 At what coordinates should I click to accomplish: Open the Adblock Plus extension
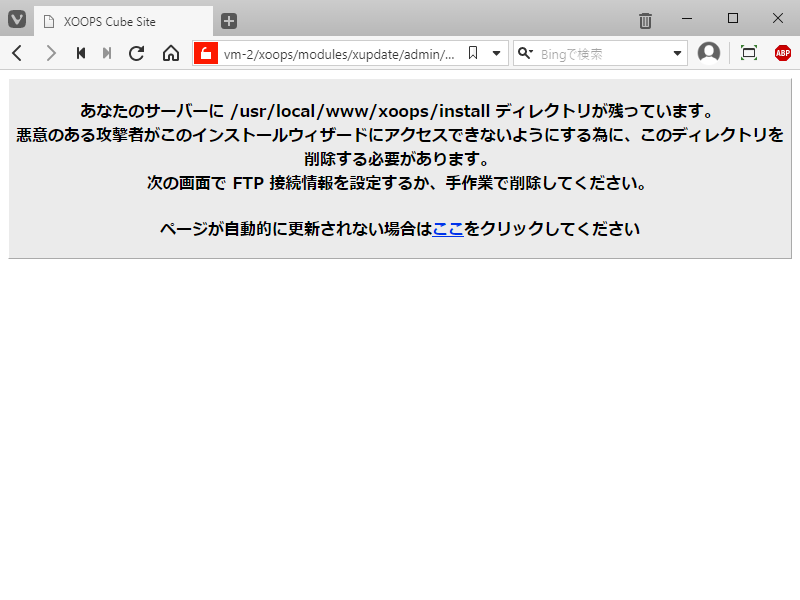click(x=783, y=53)
